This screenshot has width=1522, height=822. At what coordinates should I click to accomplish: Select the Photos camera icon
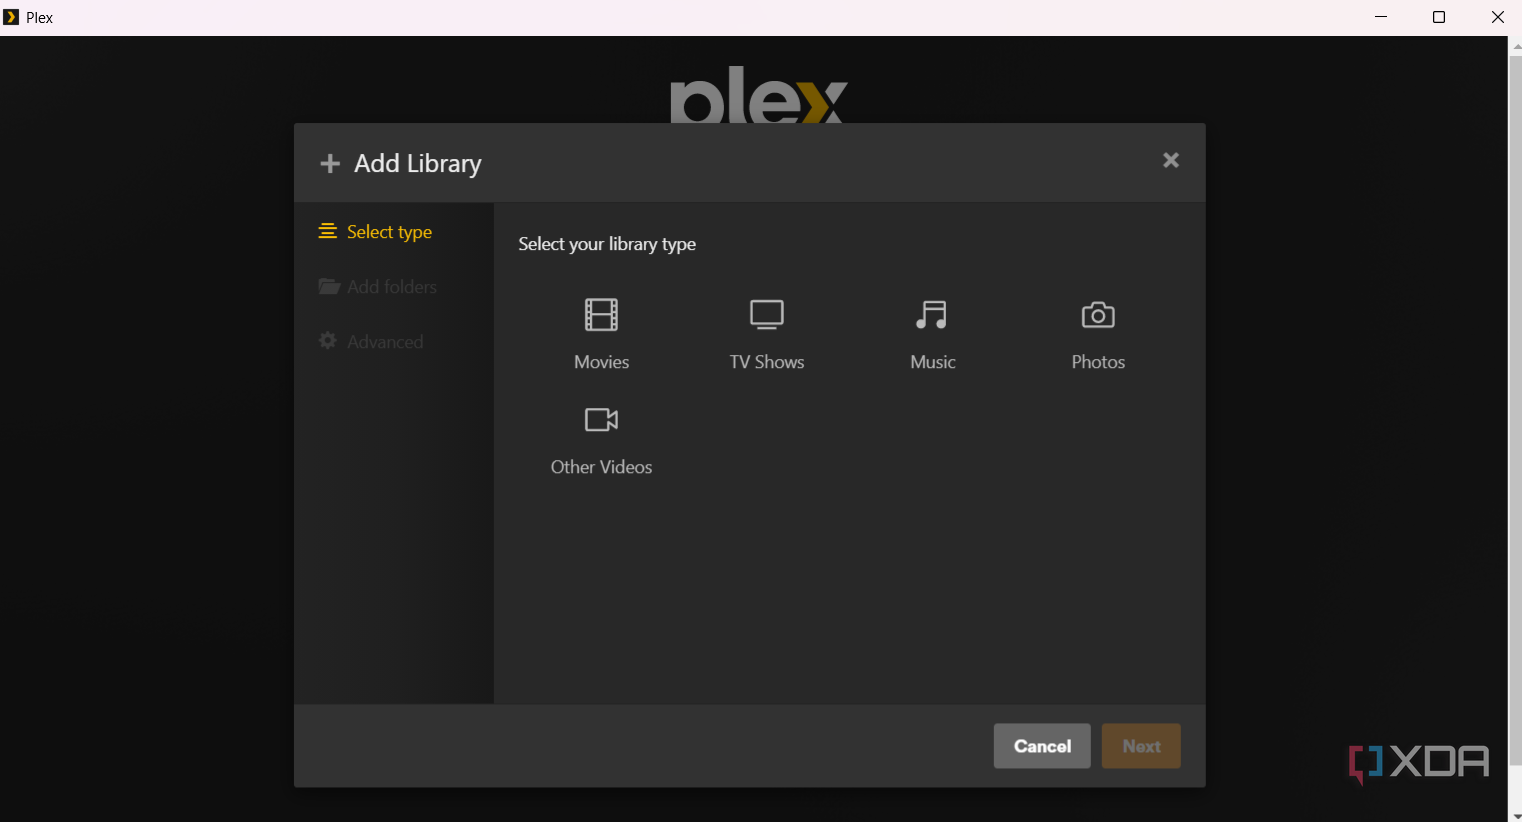(x=1098, y=315)
